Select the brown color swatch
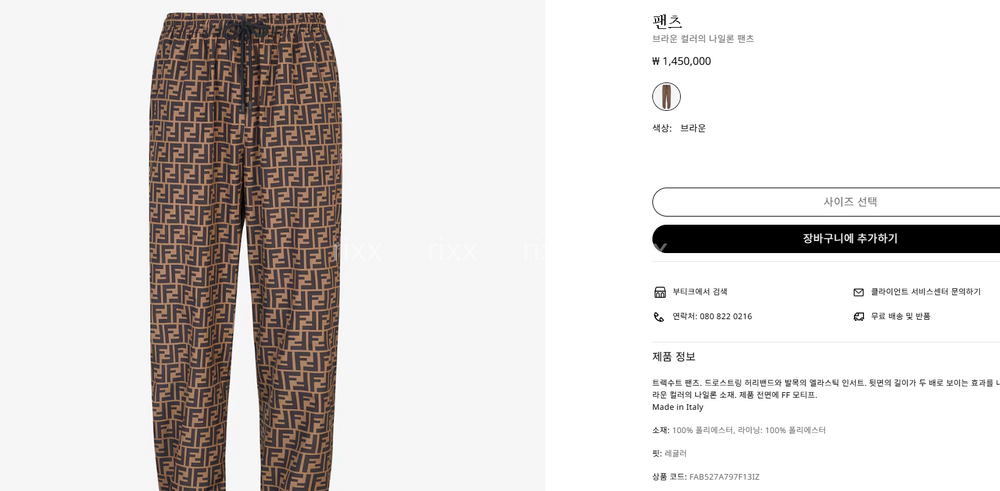The image size is (1000, 491). pos(666,96)
